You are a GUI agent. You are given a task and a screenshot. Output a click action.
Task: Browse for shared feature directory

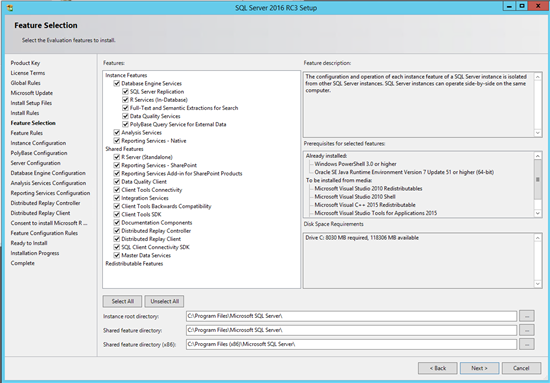527,330
